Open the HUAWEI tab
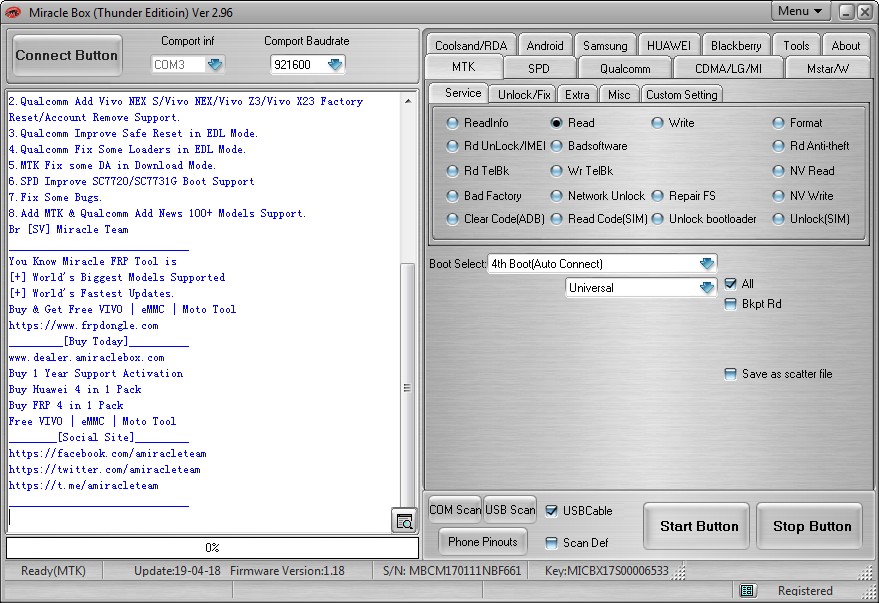The height and width of the screenshot is (603, 879). (x=669, y=45)
